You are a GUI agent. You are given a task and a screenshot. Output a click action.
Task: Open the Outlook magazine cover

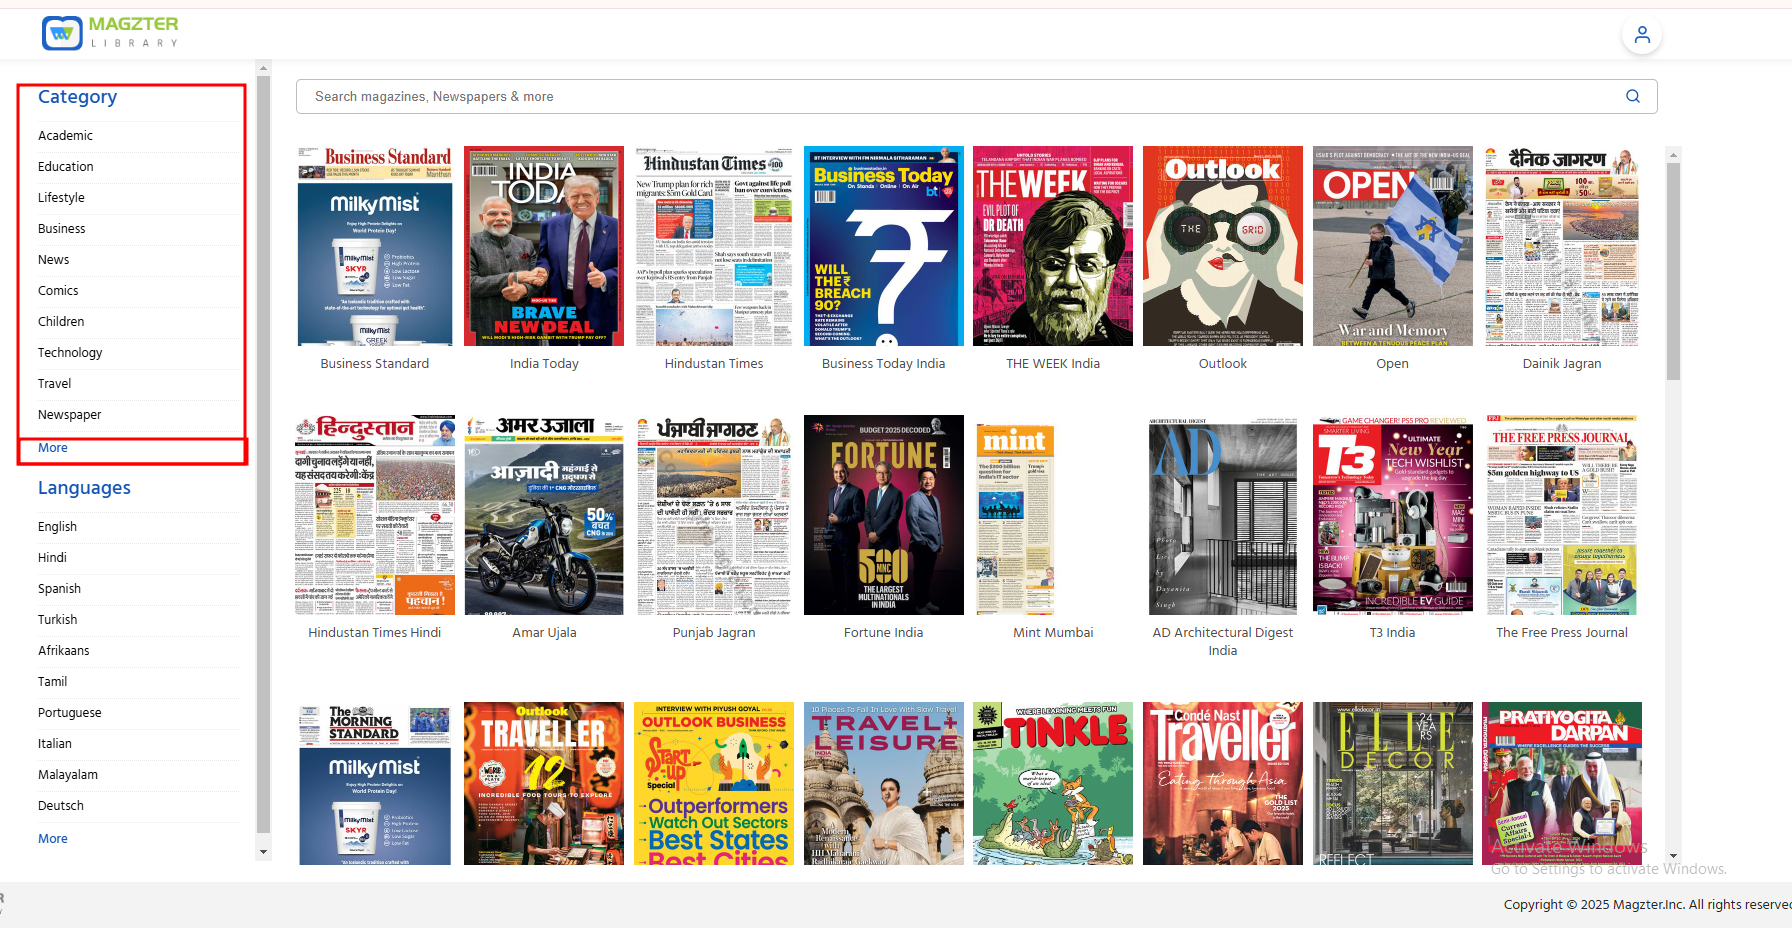click(1222, 246)
